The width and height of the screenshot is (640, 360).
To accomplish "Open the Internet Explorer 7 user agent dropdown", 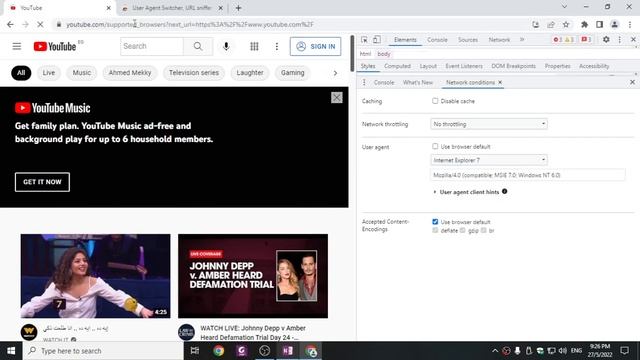I will [489, 160].
